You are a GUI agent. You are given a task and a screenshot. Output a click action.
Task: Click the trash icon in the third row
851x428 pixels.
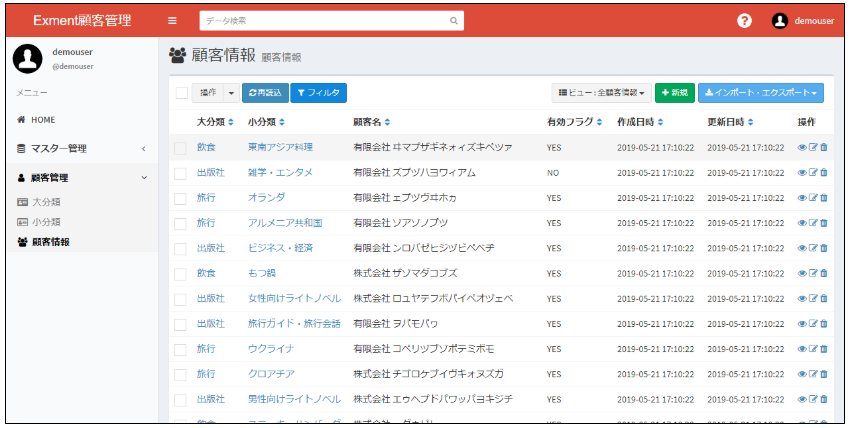(x=824, y=197)
